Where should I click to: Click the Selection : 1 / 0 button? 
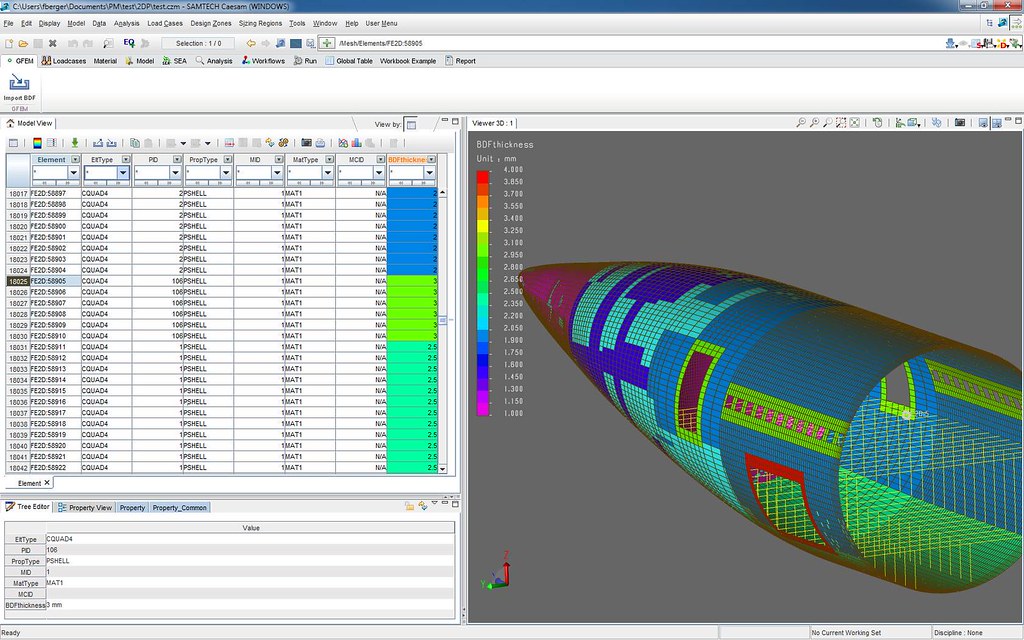click(199, 43)
